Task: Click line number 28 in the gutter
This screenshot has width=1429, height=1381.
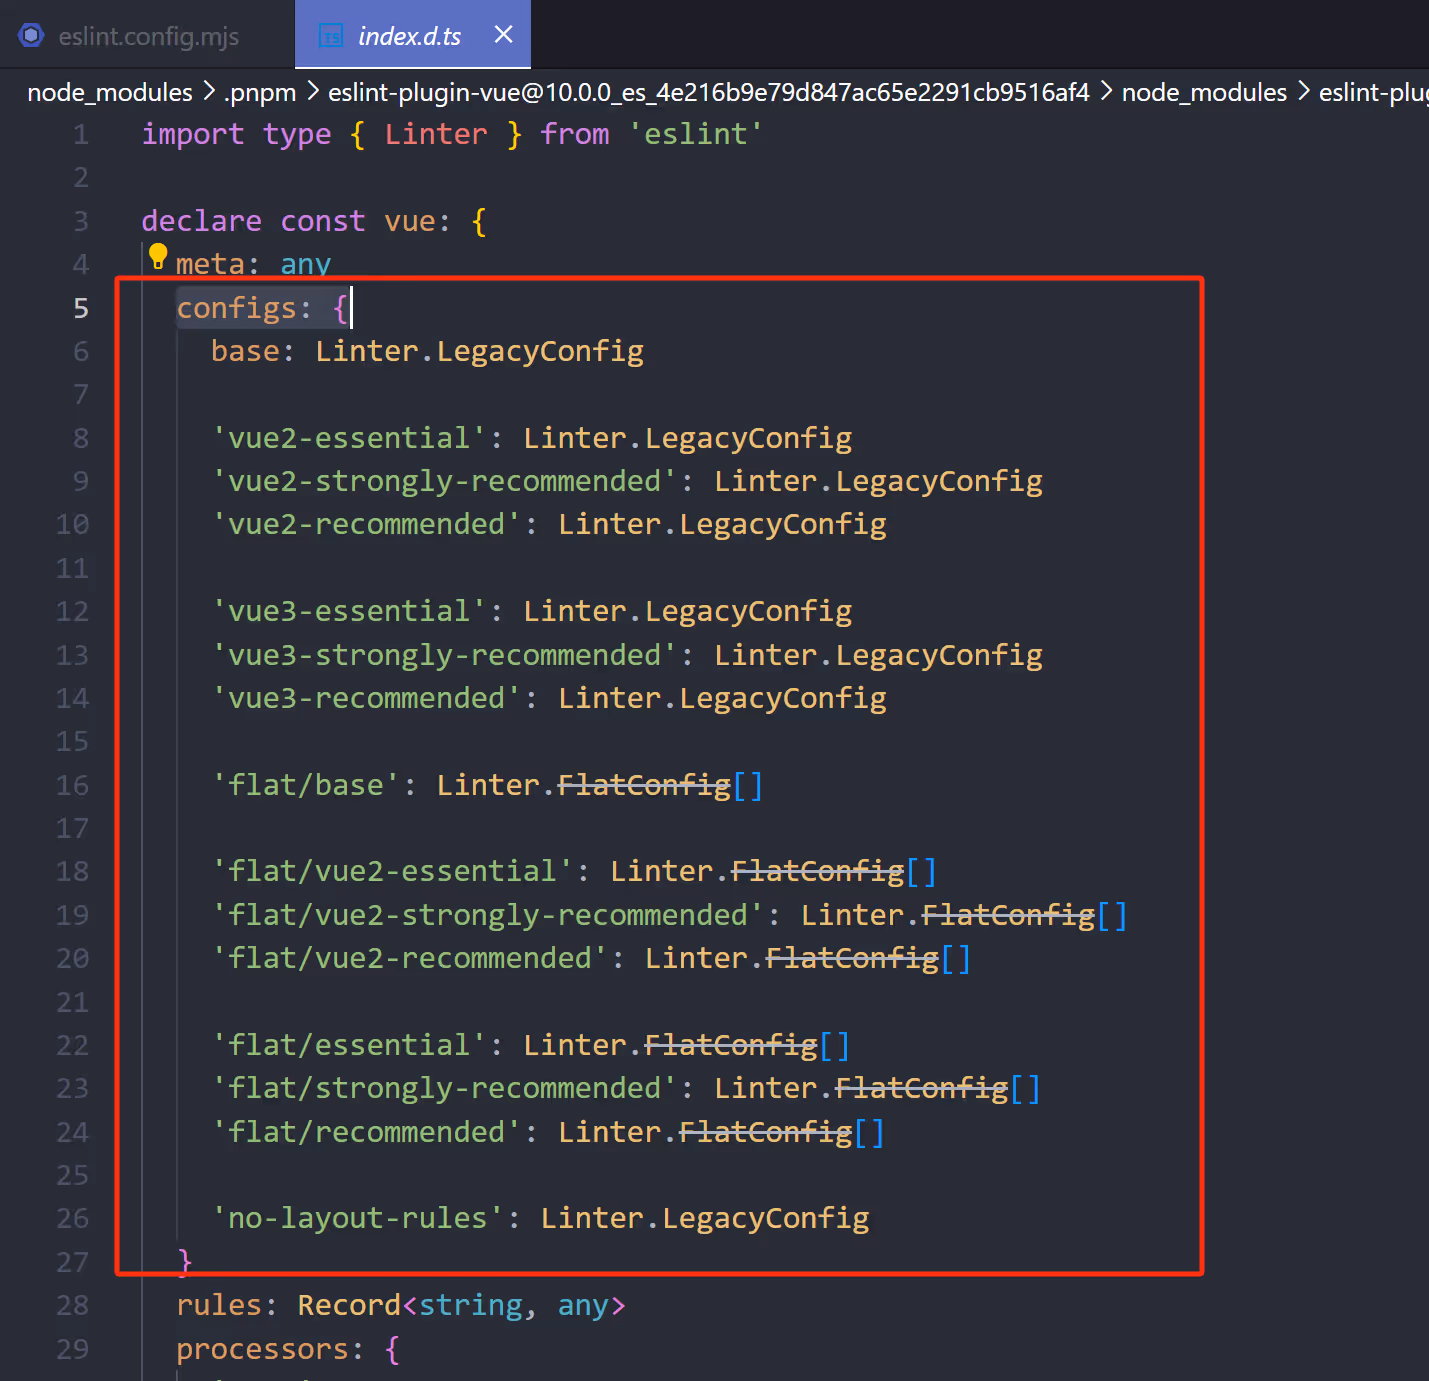Action: coord(72,1306)
